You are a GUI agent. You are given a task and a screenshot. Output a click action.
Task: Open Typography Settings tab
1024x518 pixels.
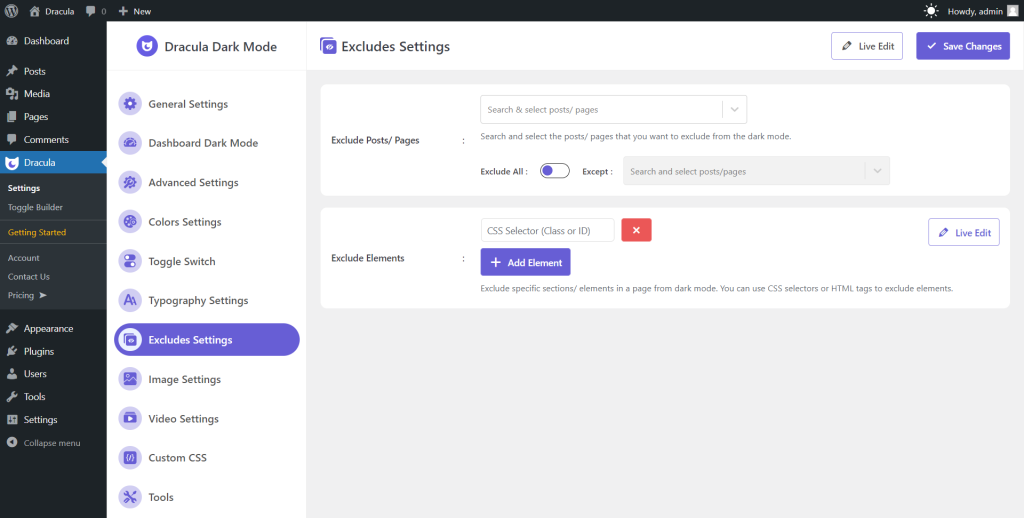tap(206, 300)
